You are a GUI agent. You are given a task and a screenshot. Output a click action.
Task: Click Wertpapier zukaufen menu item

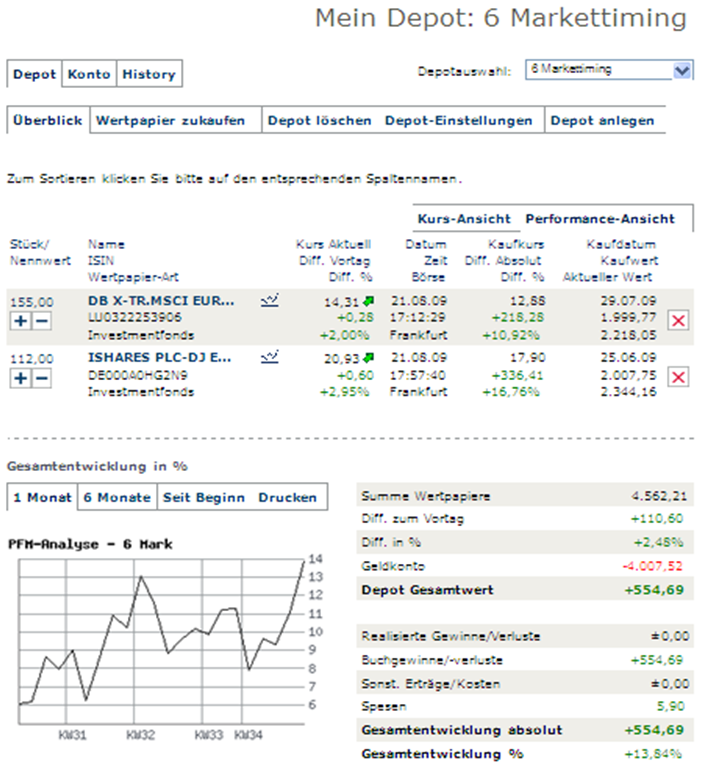[170, 121]
